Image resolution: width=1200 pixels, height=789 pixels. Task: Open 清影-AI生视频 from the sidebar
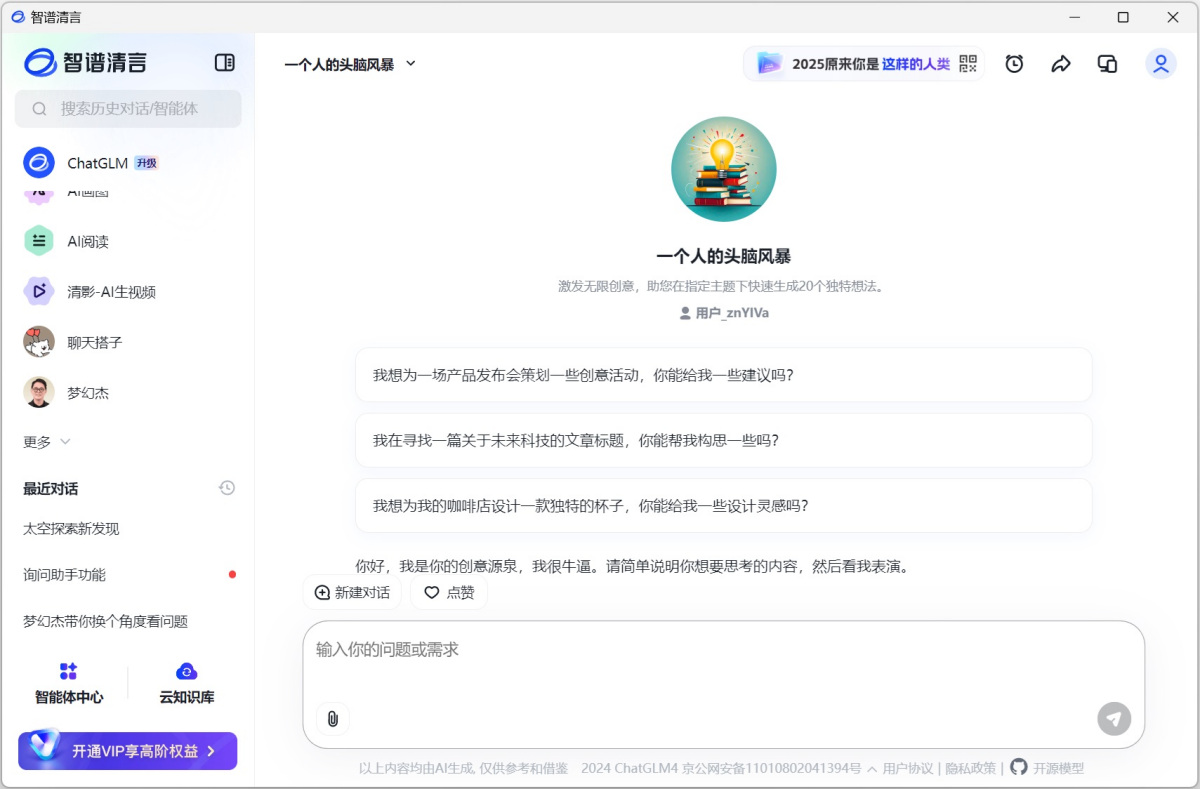(111, 292)
